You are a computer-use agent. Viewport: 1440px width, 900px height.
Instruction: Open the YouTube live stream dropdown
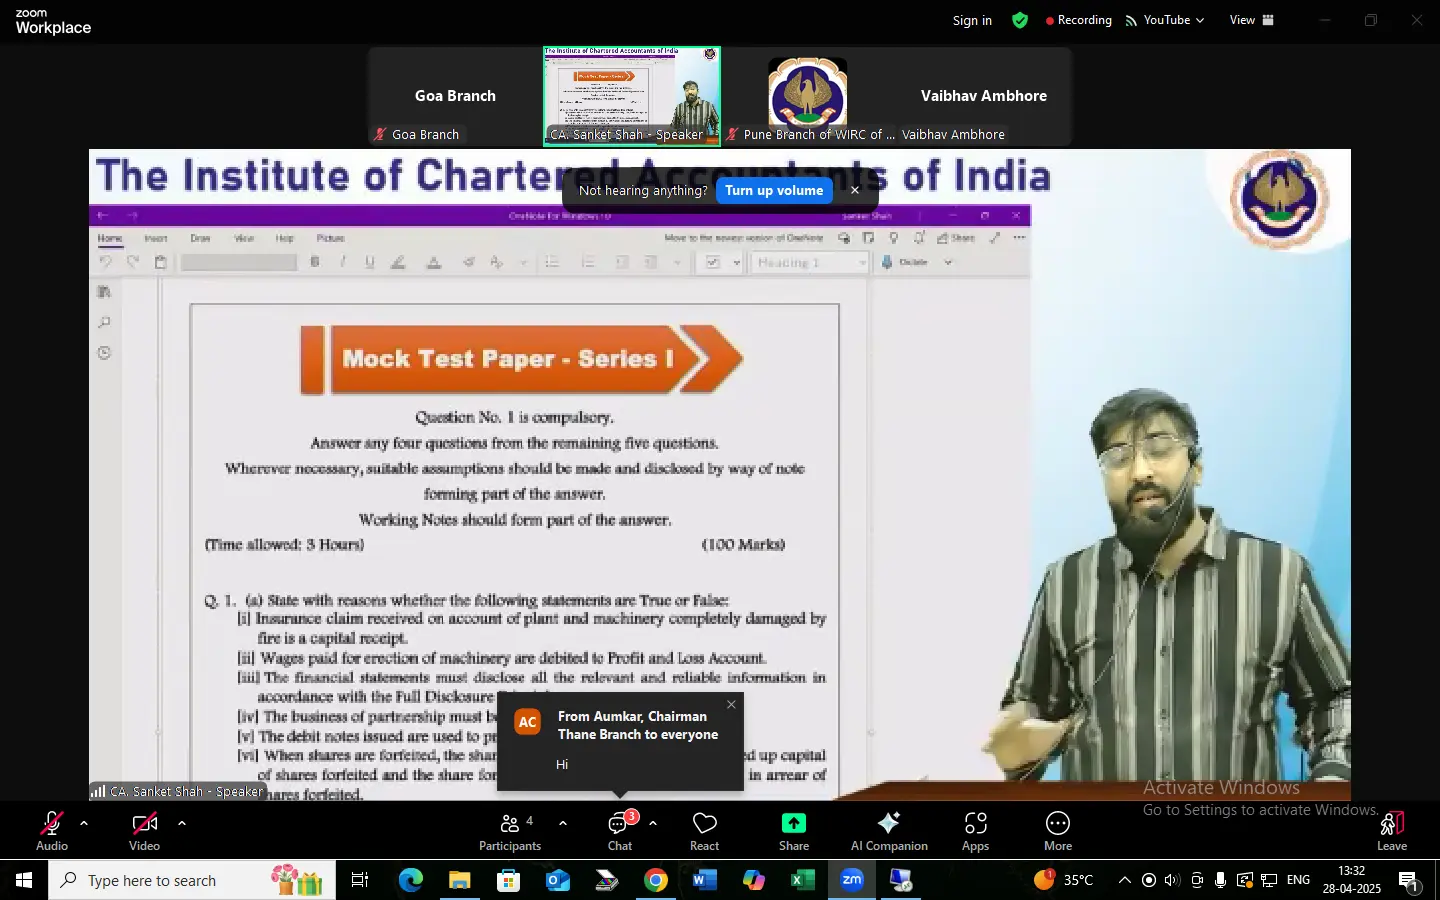1166,20
